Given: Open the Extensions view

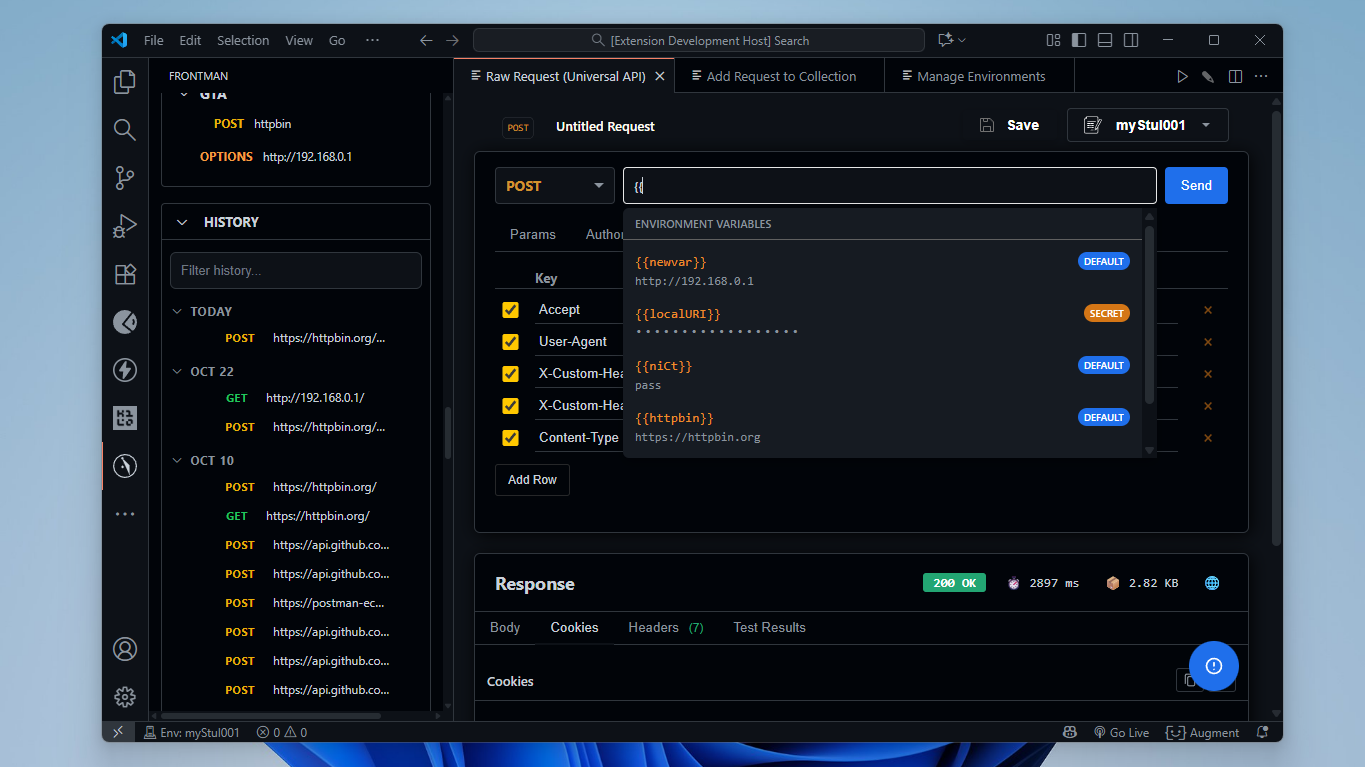Looking at the screenshot, I should coord(125,274).
